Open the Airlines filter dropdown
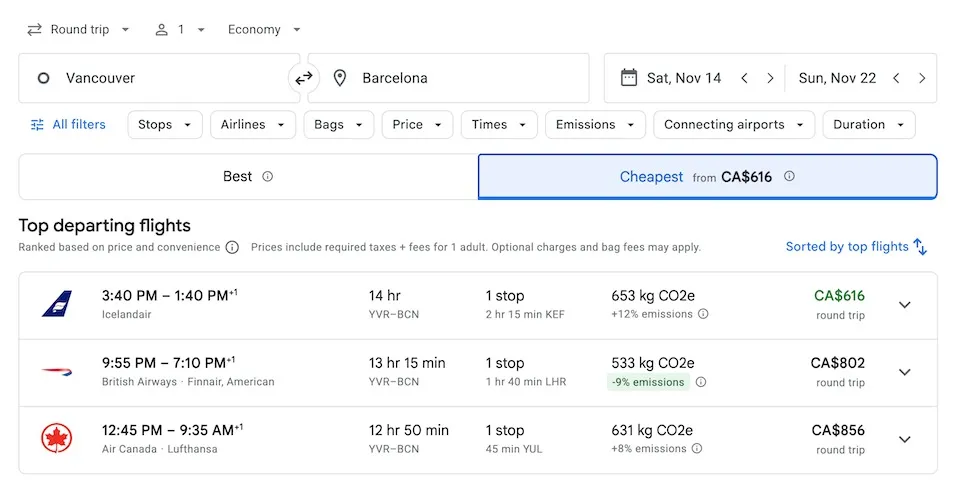960x481 pixels. pos(253,125)
